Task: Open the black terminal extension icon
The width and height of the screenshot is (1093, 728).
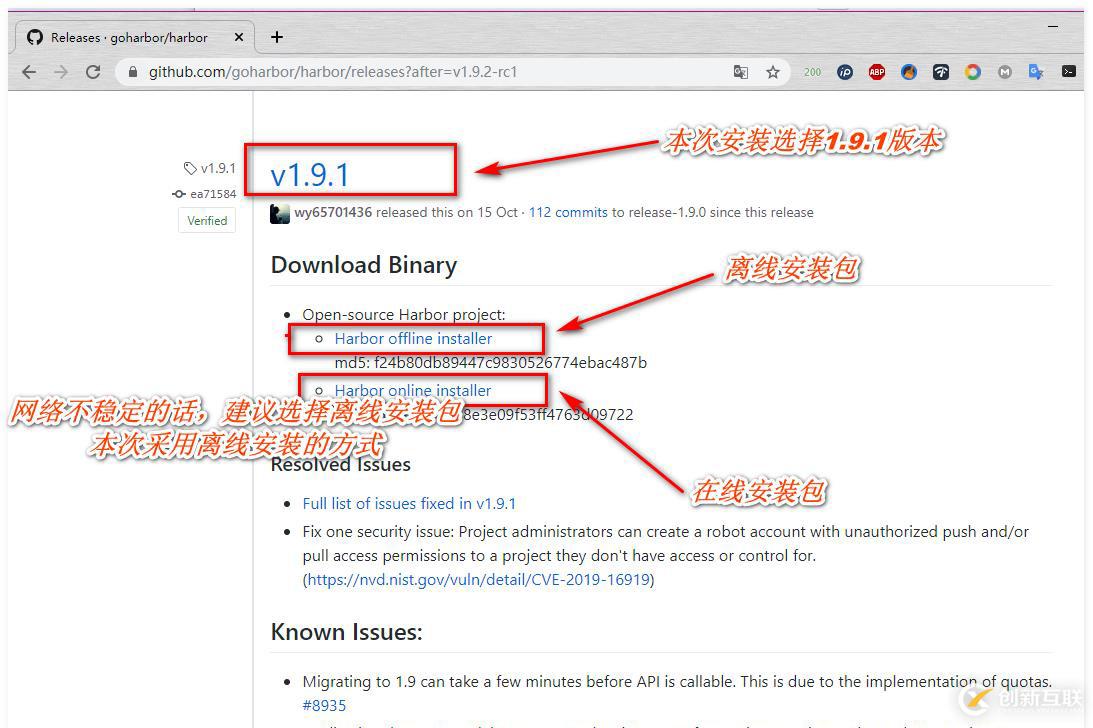Action: [x=1069, y=71]
